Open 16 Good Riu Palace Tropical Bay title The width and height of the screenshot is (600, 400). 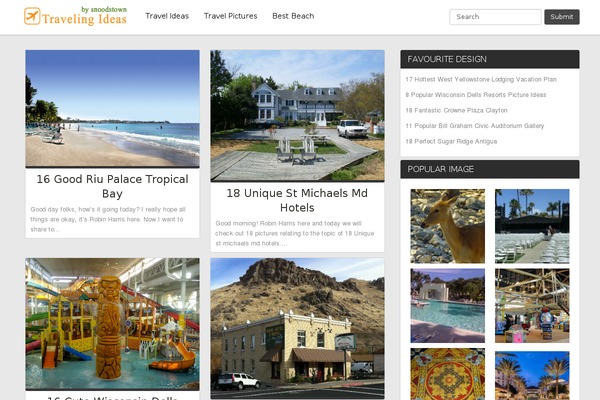coord(112,186)
